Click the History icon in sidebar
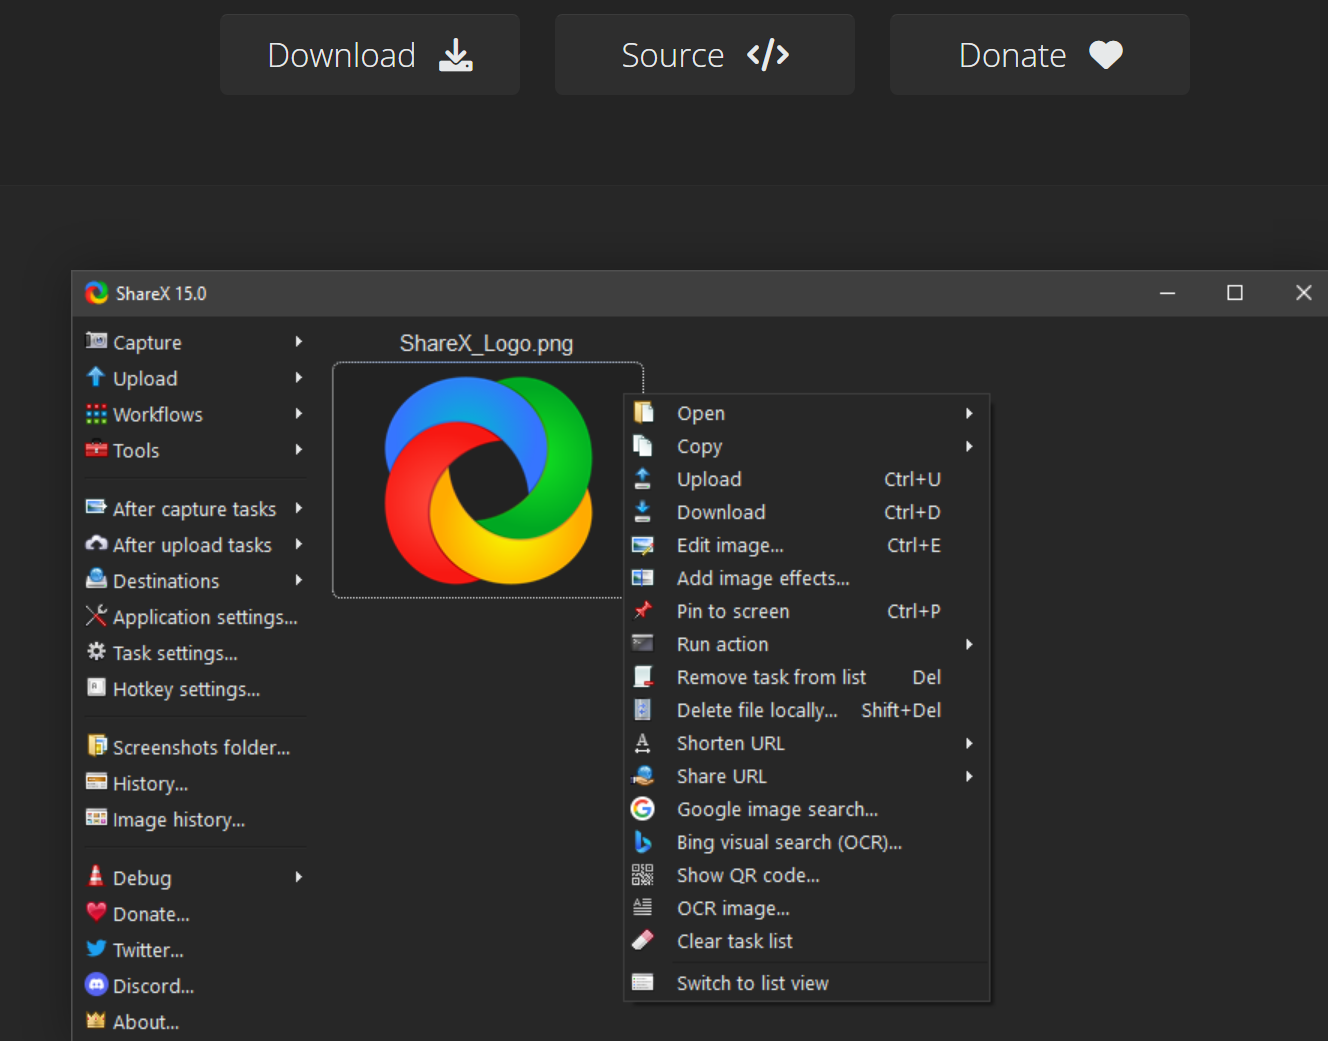The height and width of the screenshot is (1041, 1328). [x=96, y=781]
